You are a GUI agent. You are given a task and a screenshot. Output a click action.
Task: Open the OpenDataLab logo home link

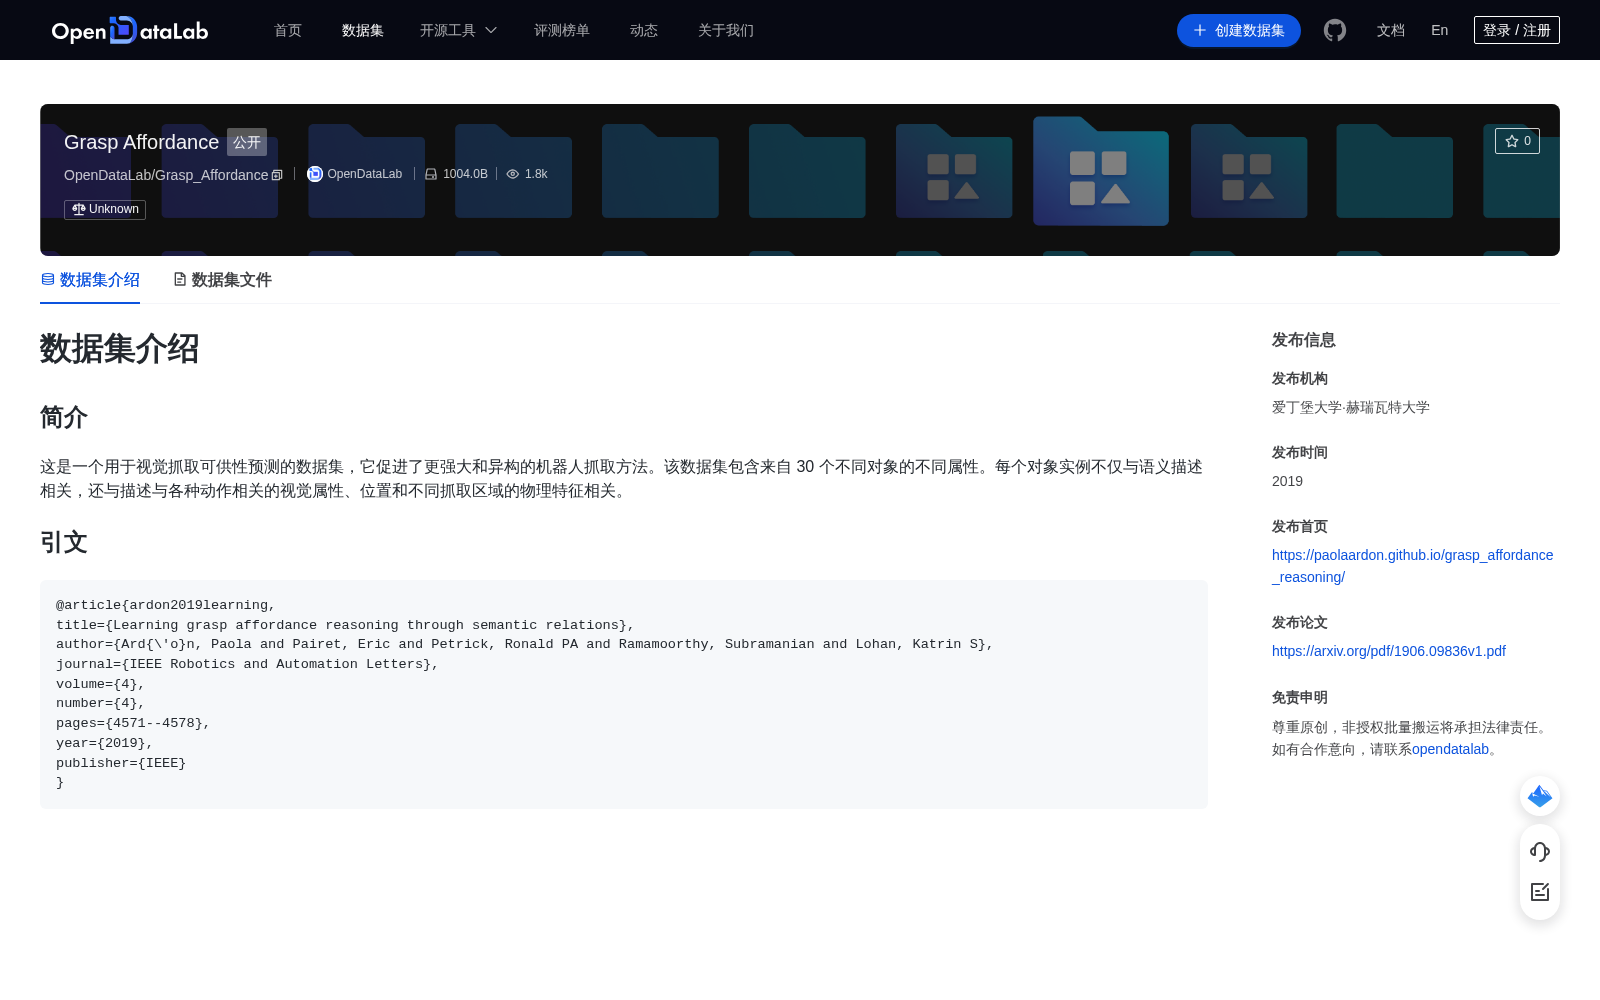click(x=129, y=30)
